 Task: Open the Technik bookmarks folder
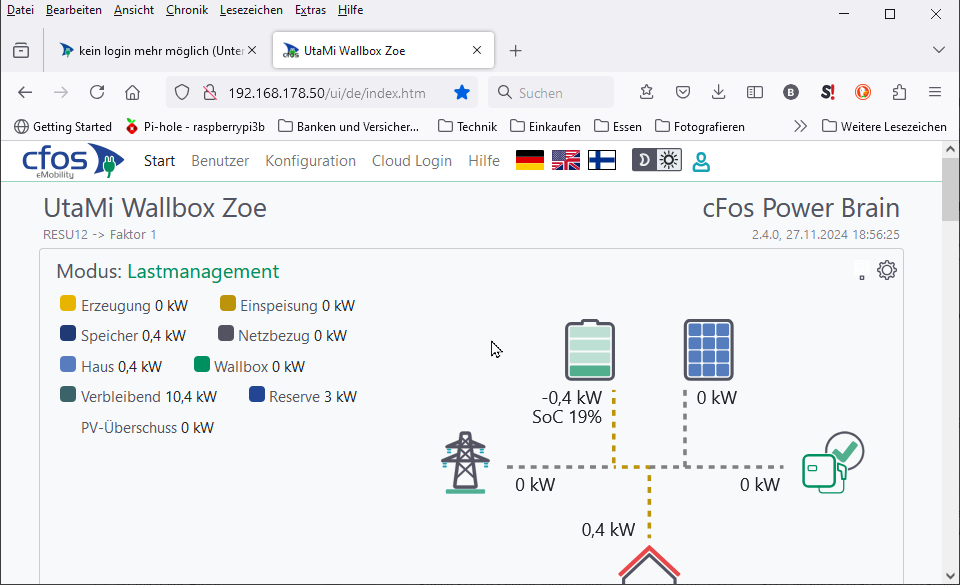coord(468,127)
